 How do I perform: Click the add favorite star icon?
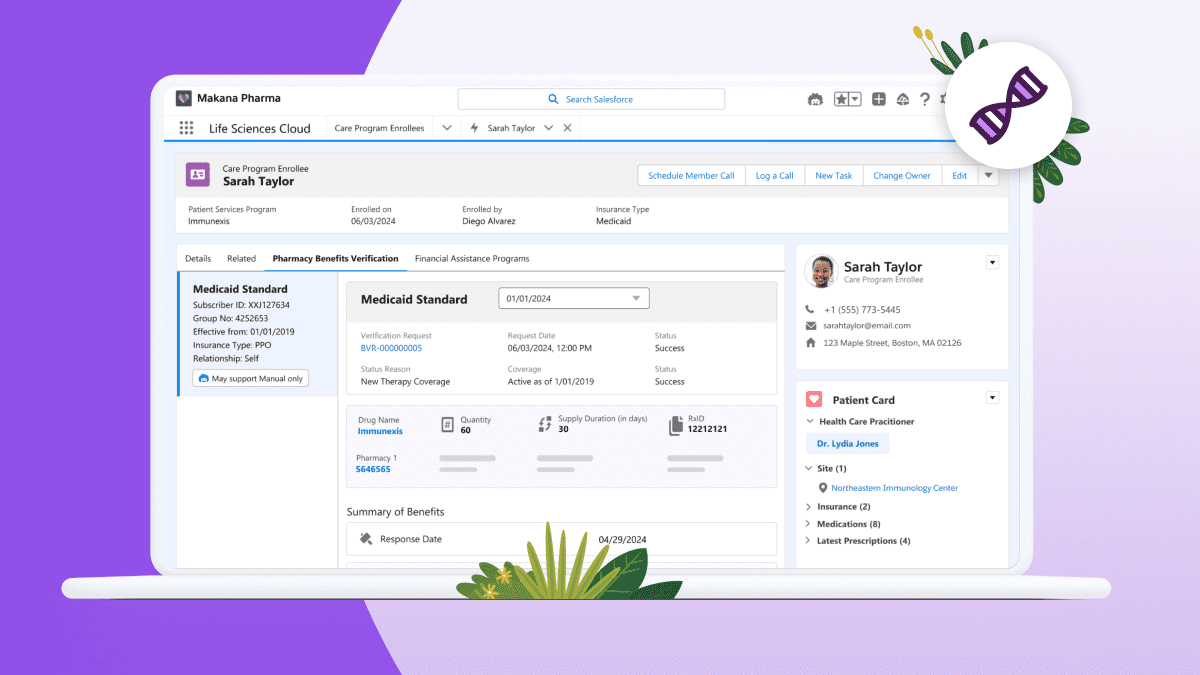point(840,98)
